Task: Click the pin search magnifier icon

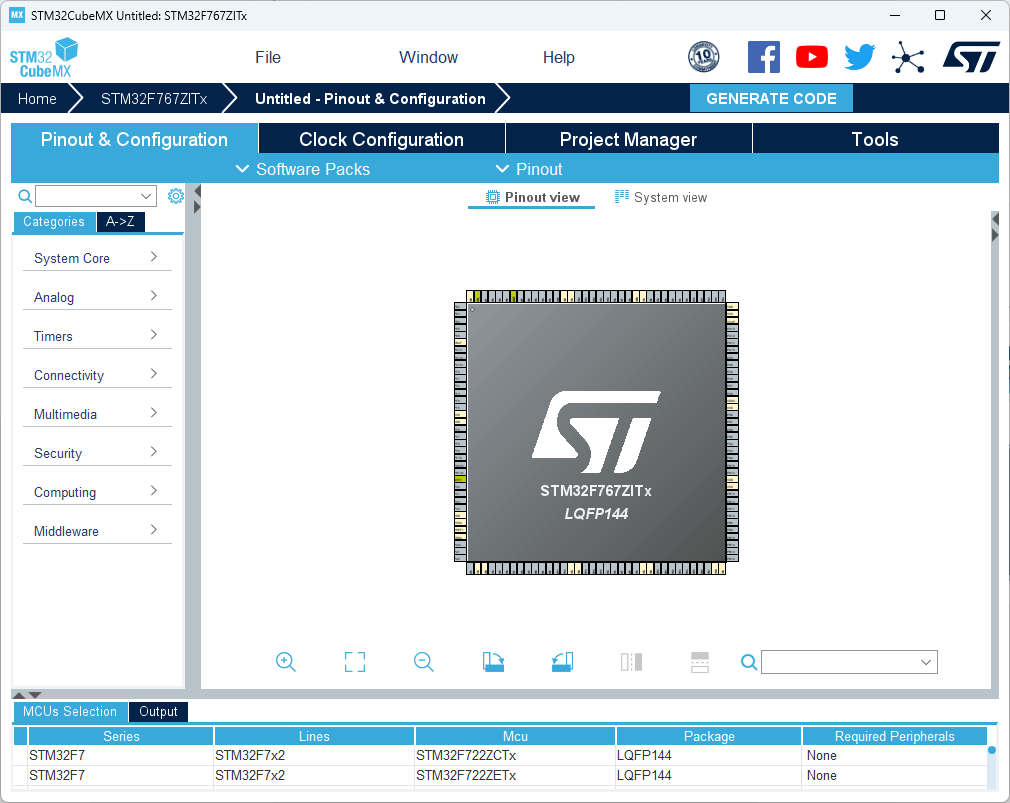Action: click(748, 662)
